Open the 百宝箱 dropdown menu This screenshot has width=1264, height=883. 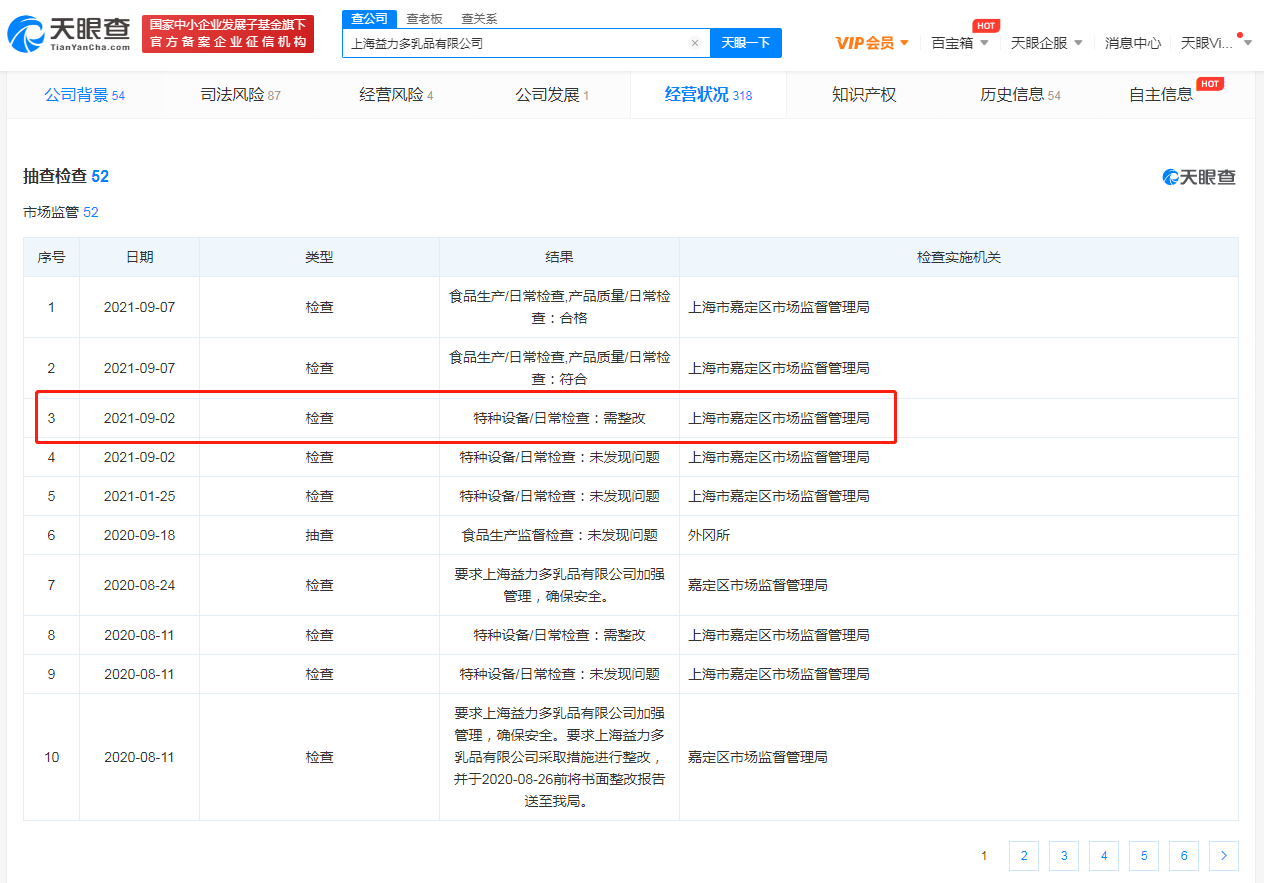[960, 43]
